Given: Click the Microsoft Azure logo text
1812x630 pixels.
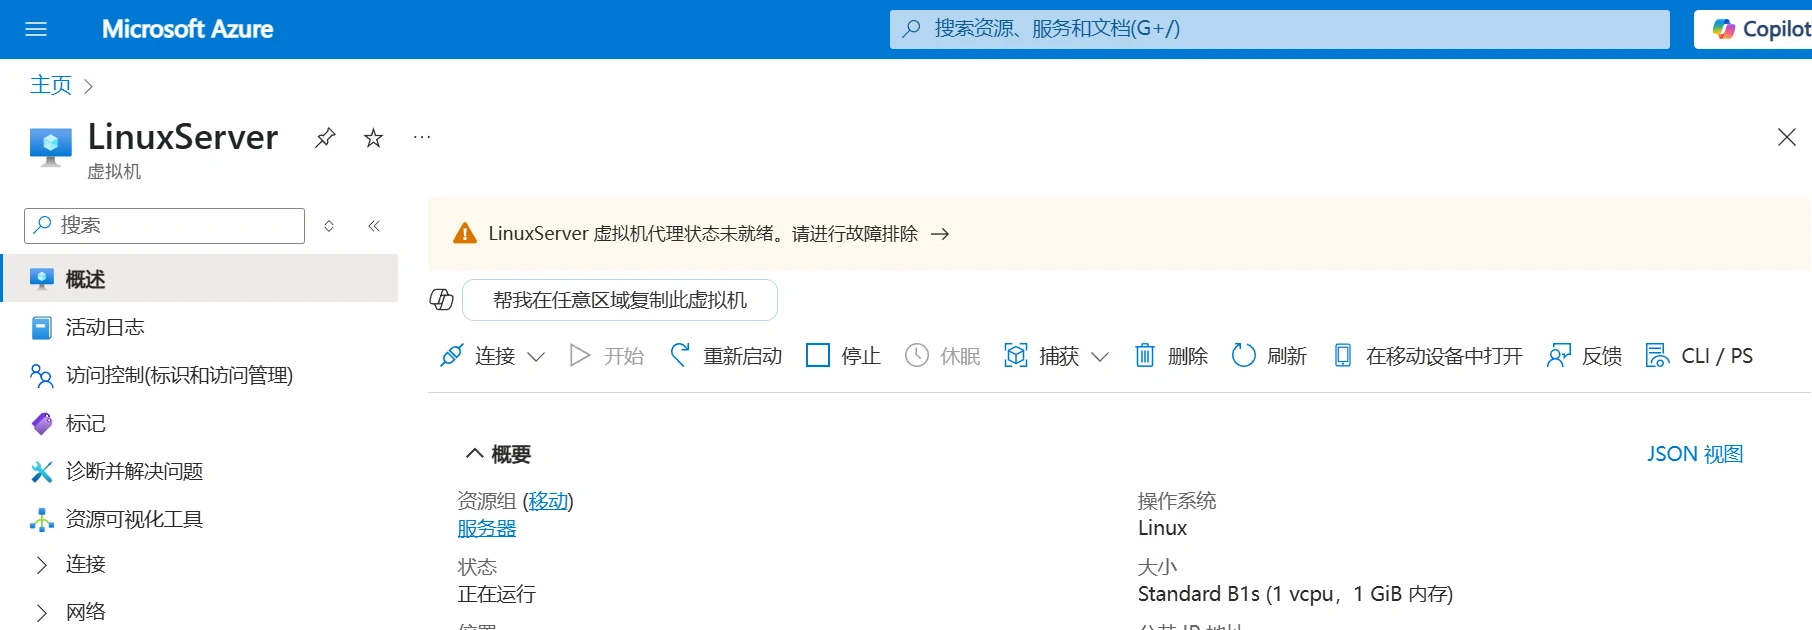Looking at the screenshot, I should (187, 29).
